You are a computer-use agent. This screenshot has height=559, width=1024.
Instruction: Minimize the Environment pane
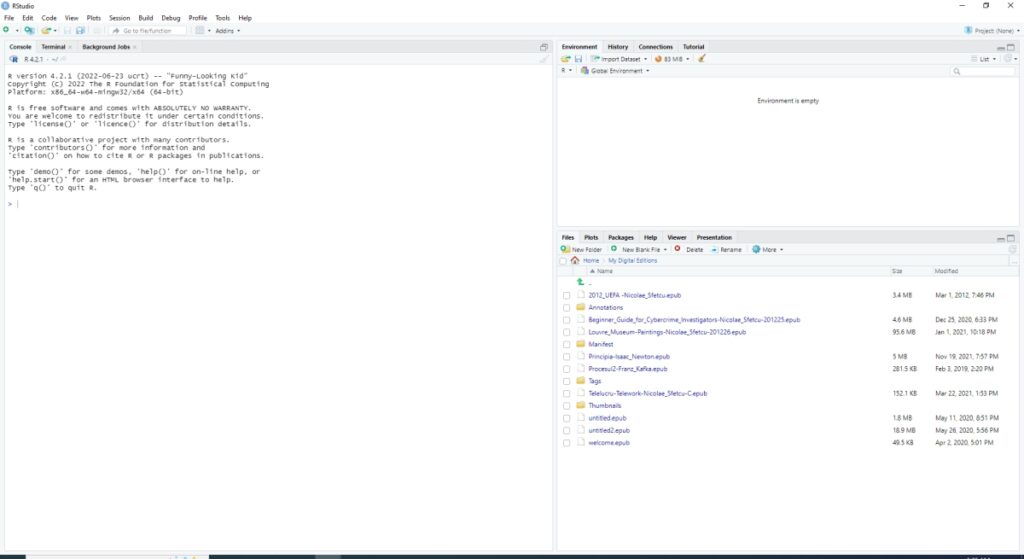[x=1000, y=48]
